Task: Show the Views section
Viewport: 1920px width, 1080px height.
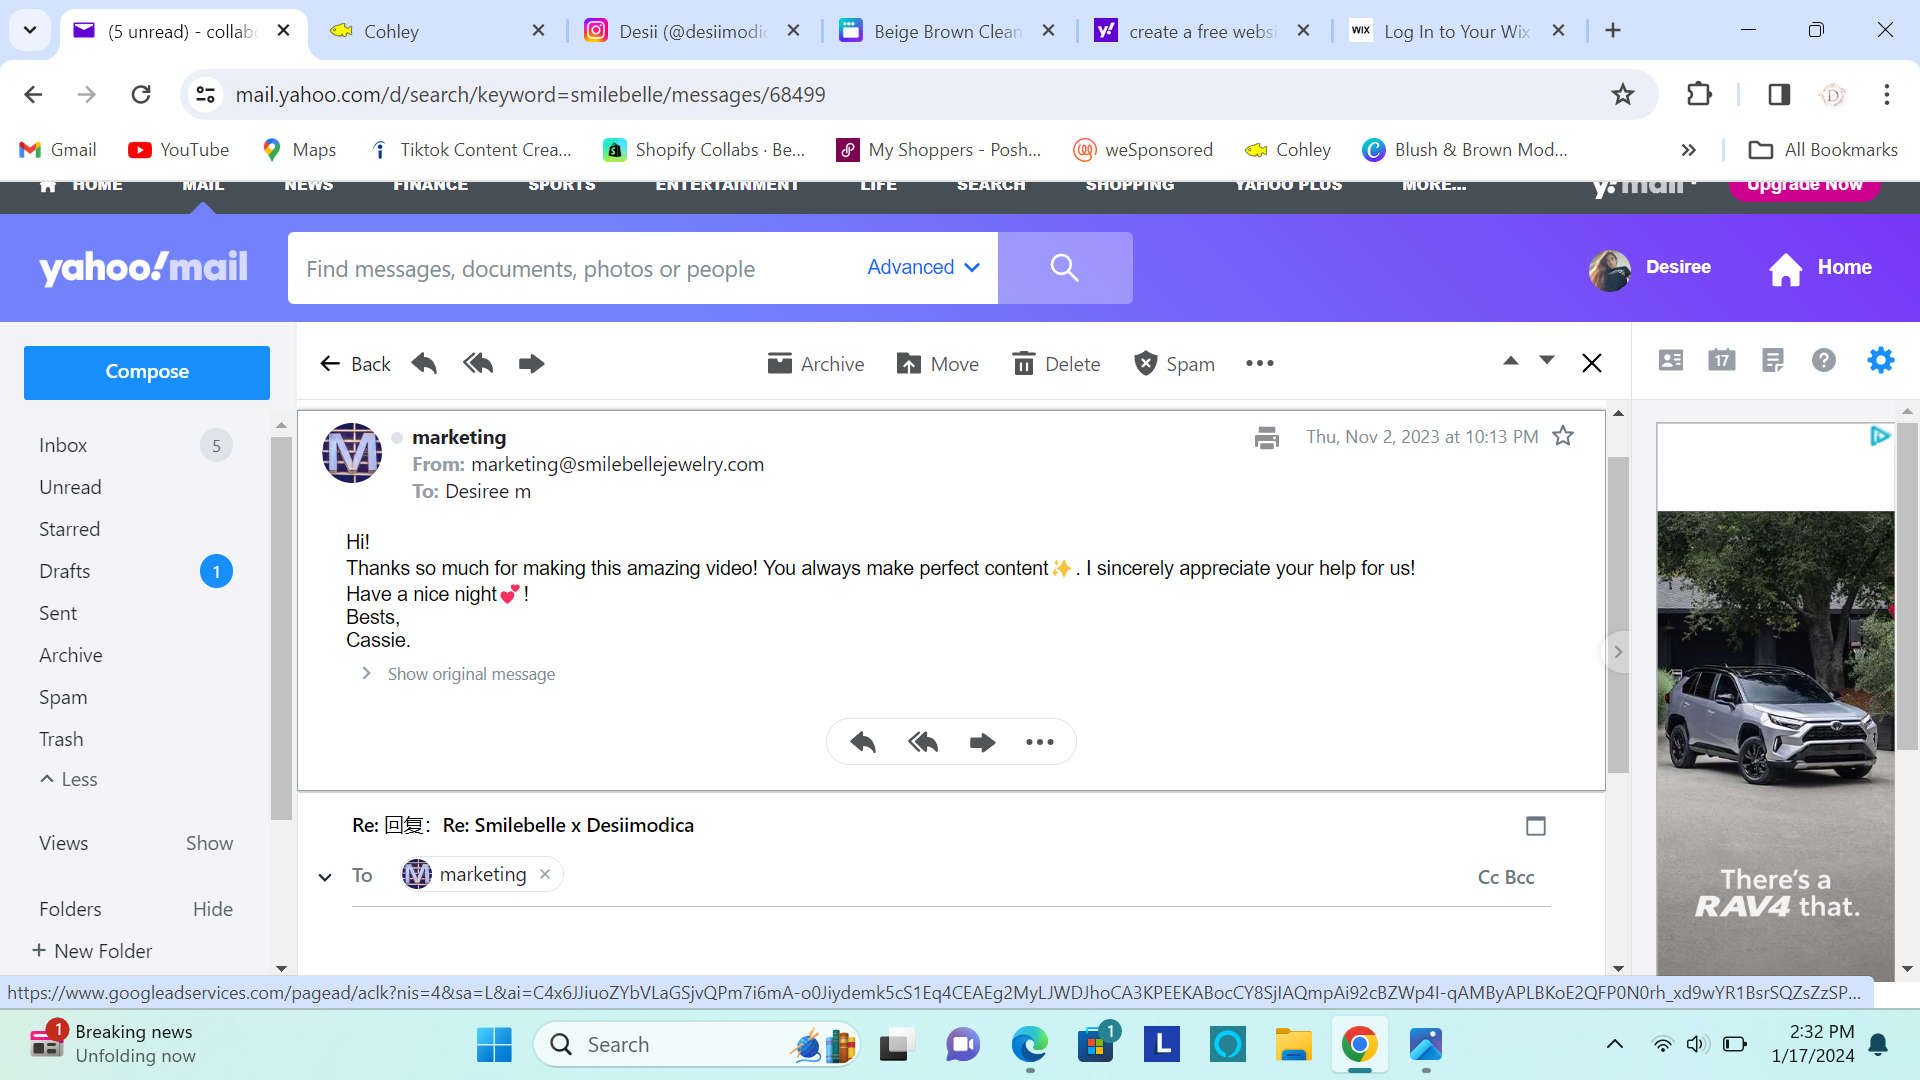Action: click(x=209, y=843)
